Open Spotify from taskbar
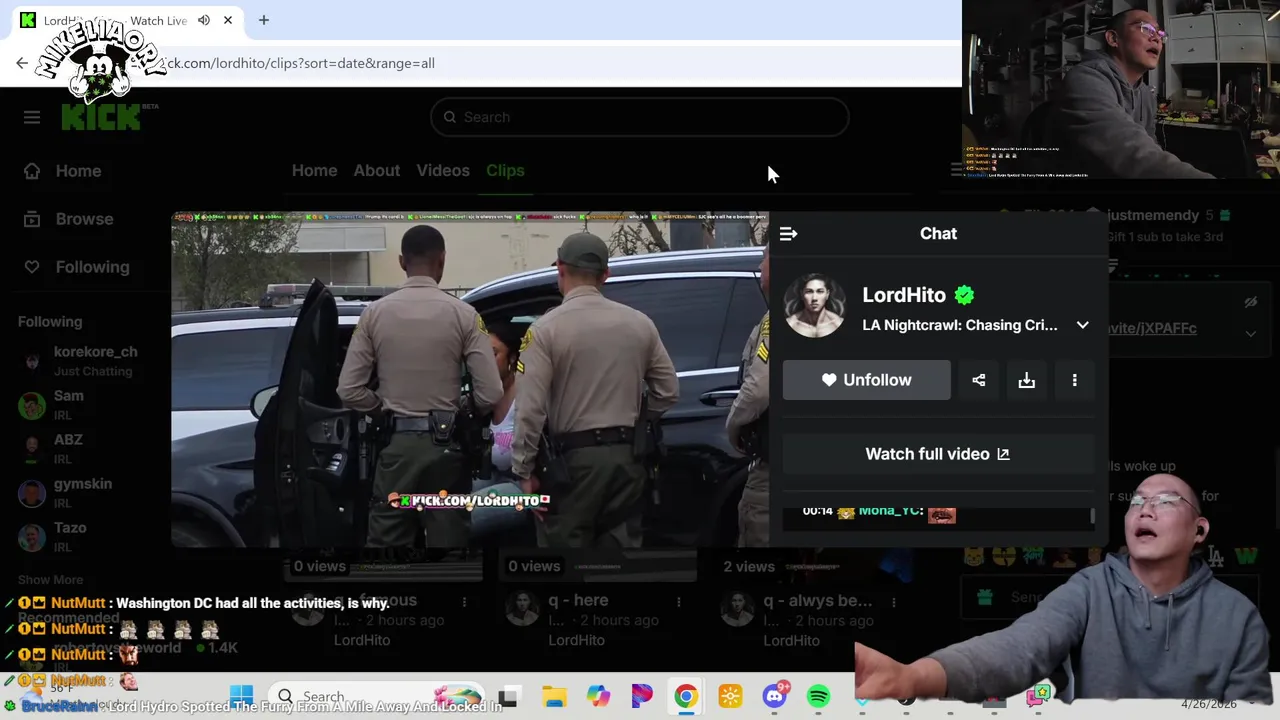Viewport: 1280px width, 720px height. point(818,696)
